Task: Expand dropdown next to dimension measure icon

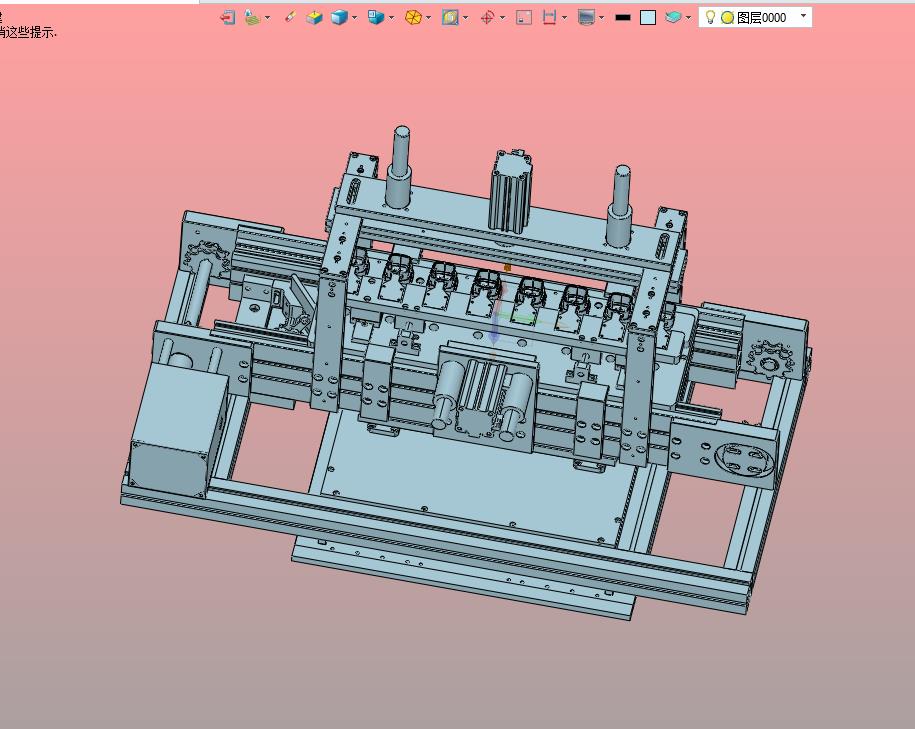Action: tap(564, 18)
